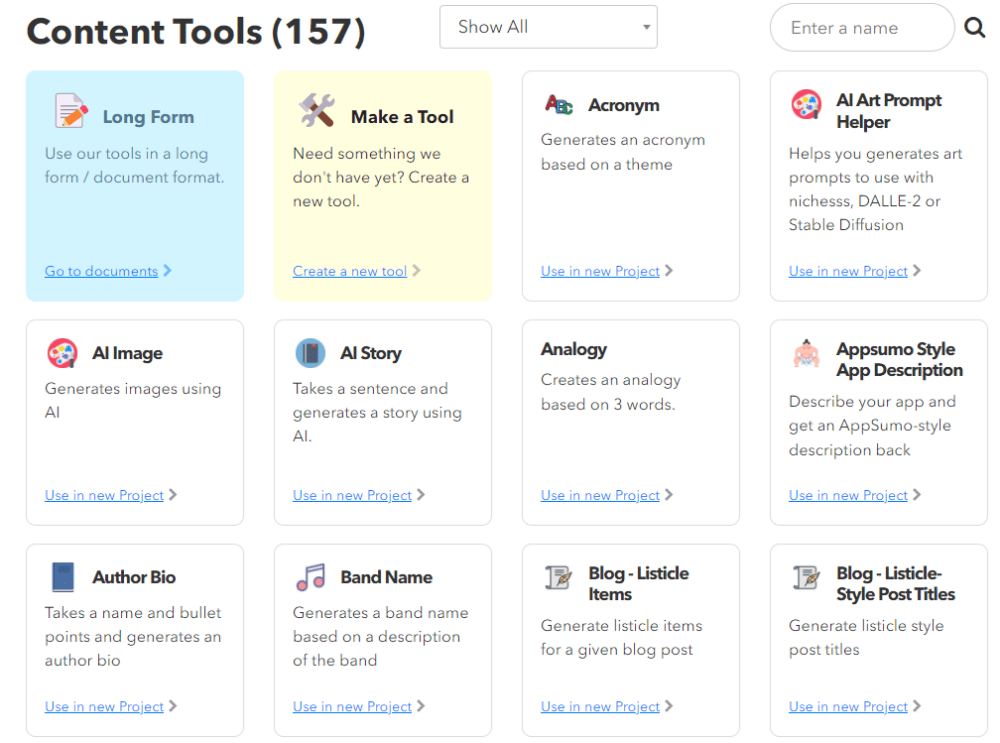Click the AI Image palette icon
1000x743 pixels.
pos(62,353)
